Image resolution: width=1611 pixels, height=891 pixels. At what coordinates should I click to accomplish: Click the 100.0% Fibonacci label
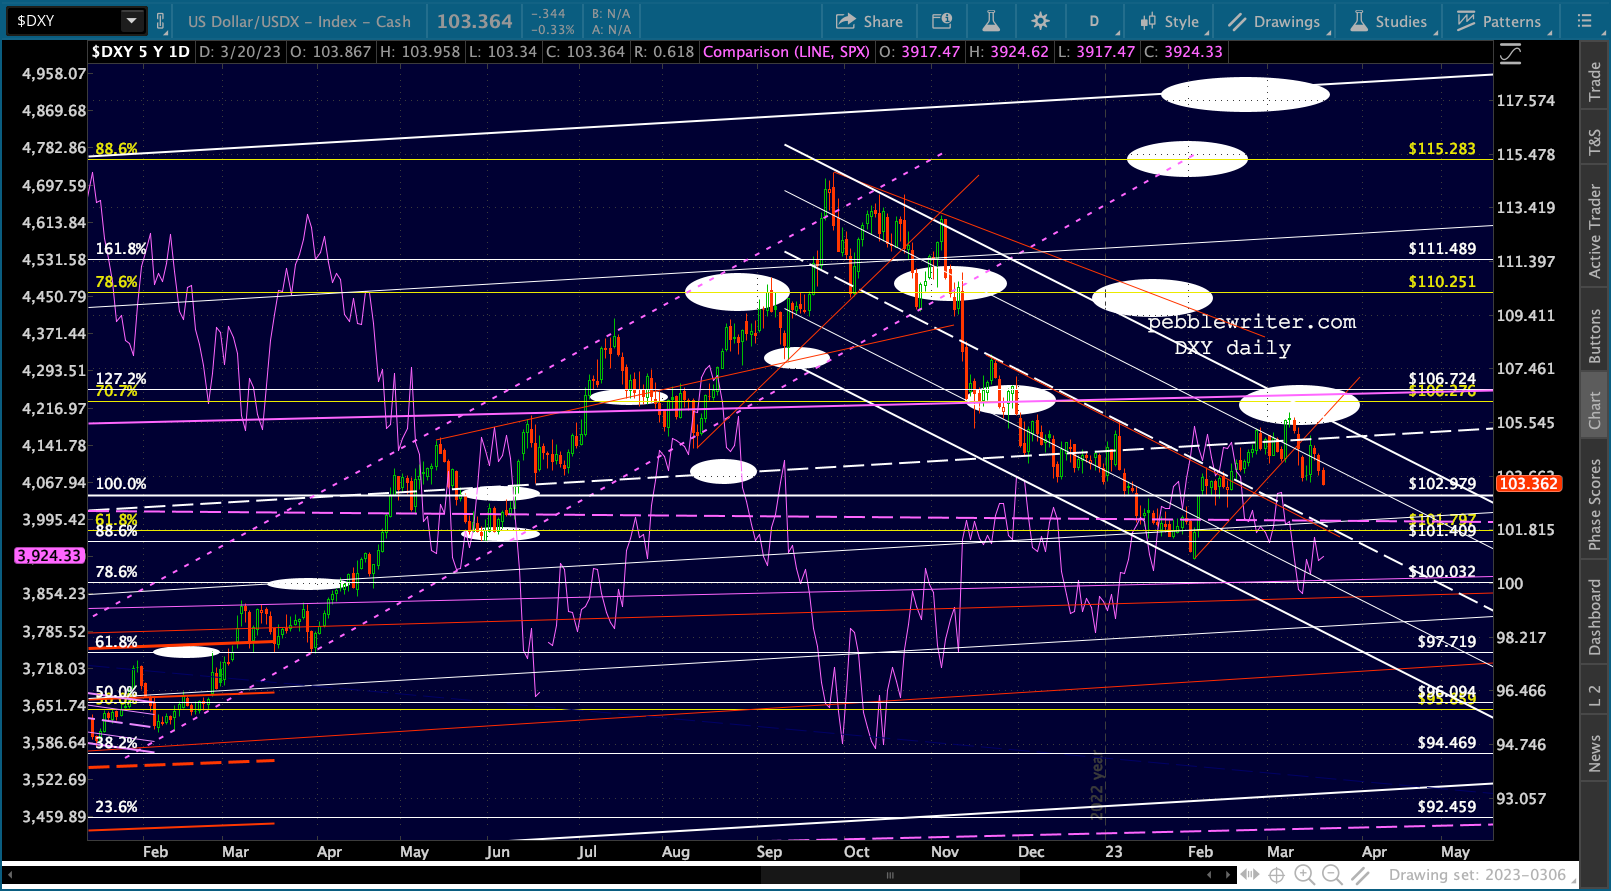pyautogui.click(x=121, y=483)
